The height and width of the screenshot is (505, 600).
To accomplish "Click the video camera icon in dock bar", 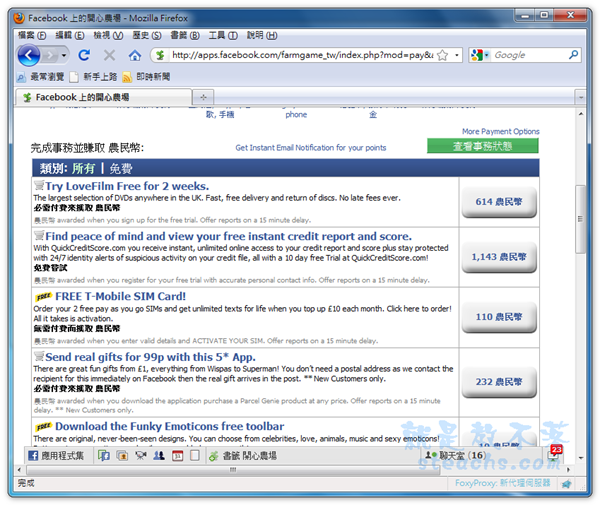I will coord(141,456).
